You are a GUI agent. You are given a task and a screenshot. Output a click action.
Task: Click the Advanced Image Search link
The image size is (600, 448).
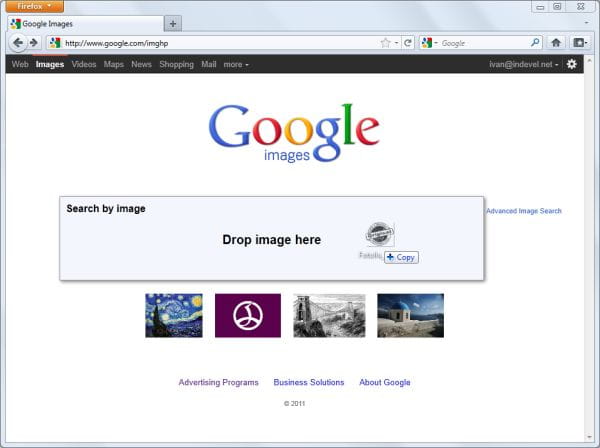523,211
